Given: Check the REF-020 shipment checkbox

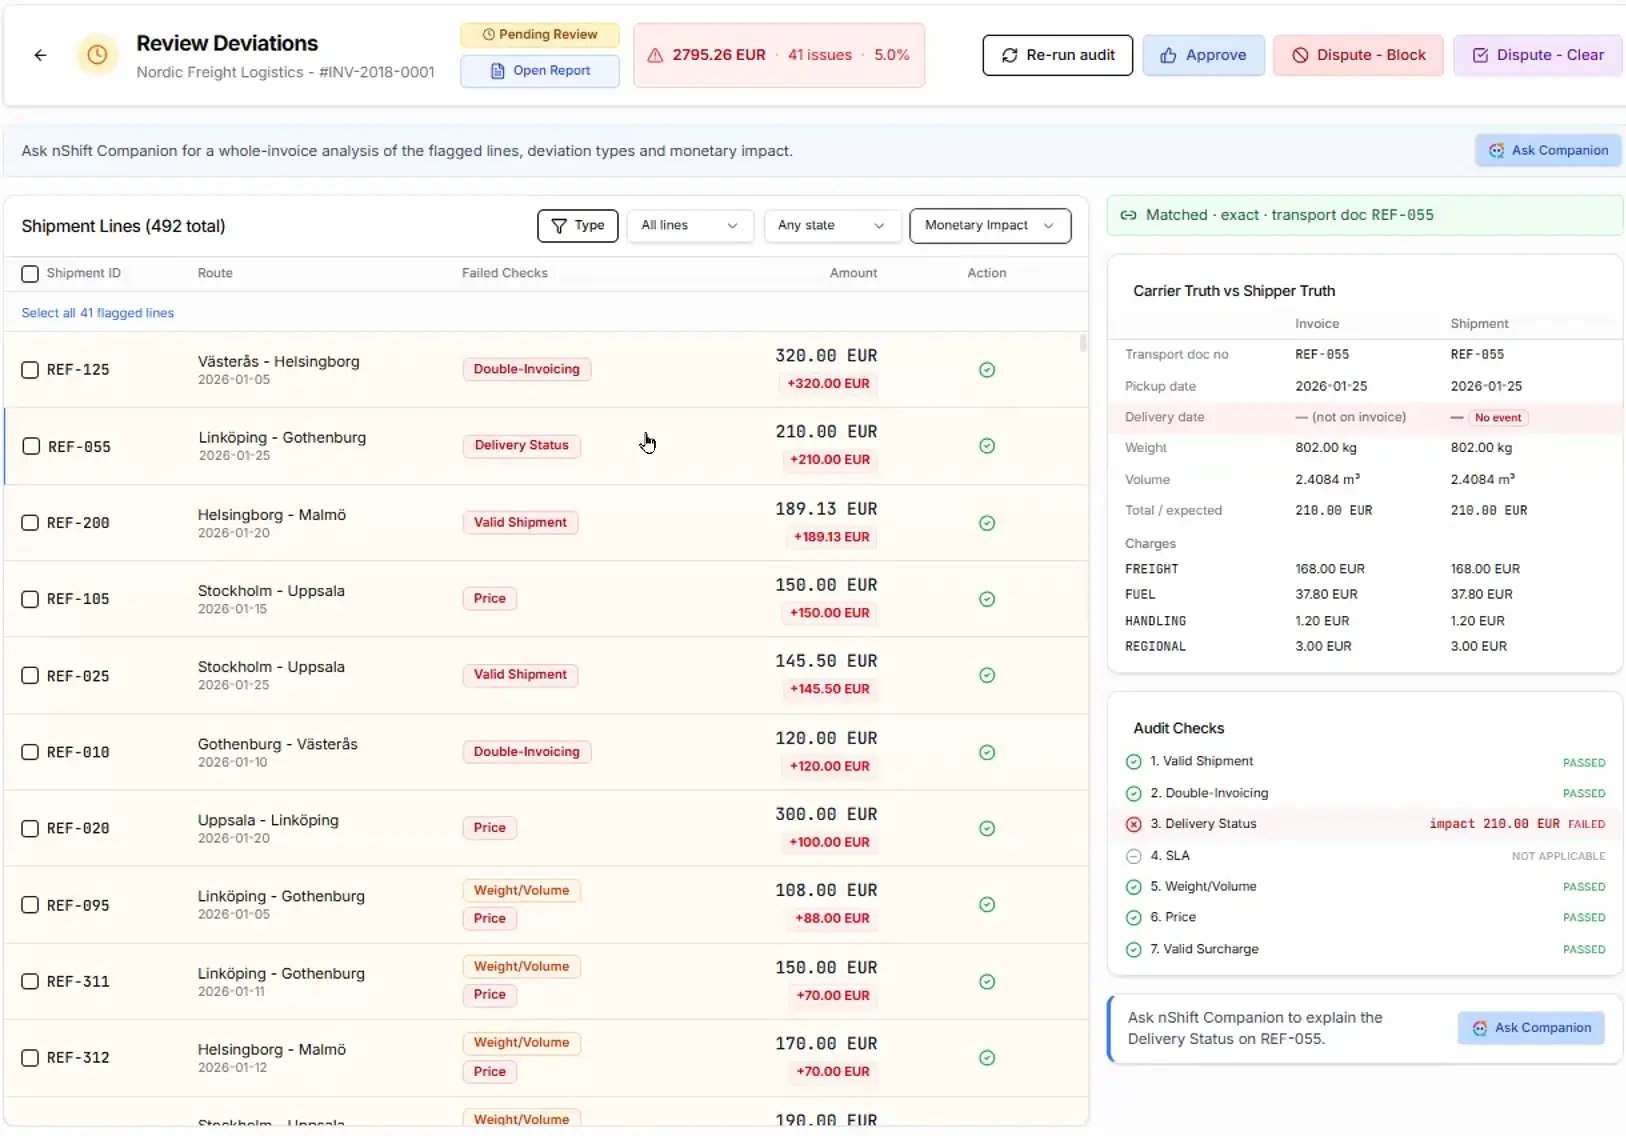Looking at the screenshot, I should [x=30, y=829].
